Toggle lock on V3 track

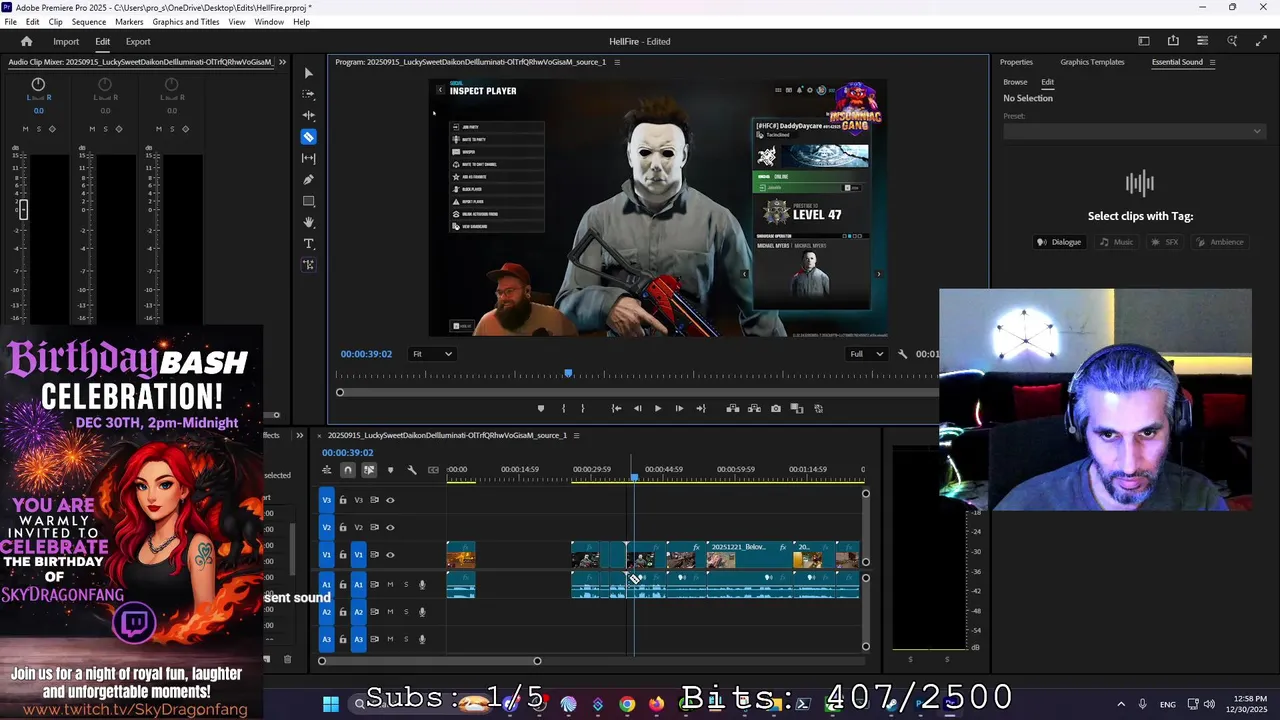pos(343,500)
